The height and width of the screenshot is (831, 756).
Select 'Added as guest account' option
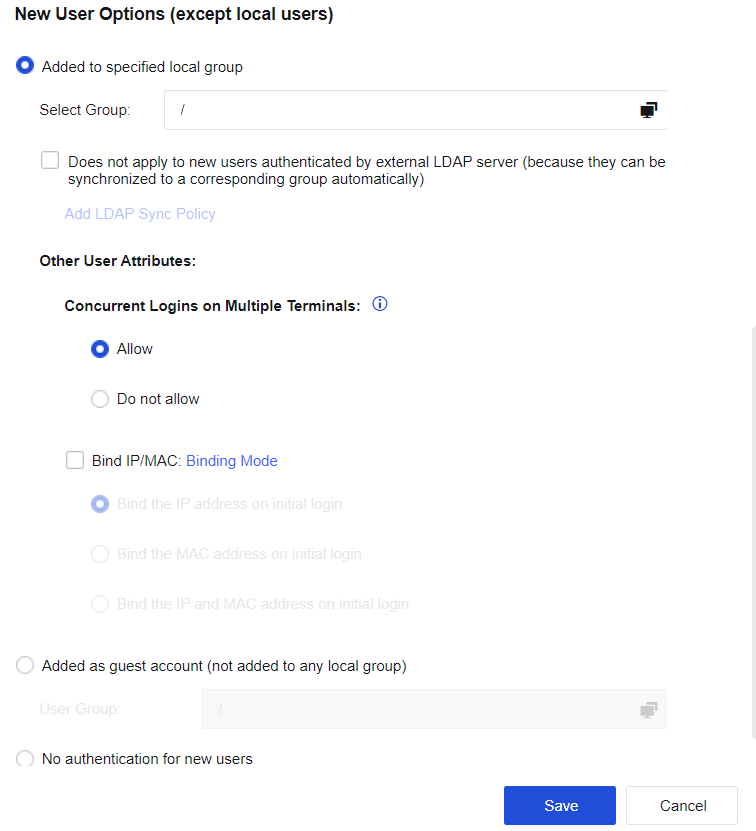26,666
